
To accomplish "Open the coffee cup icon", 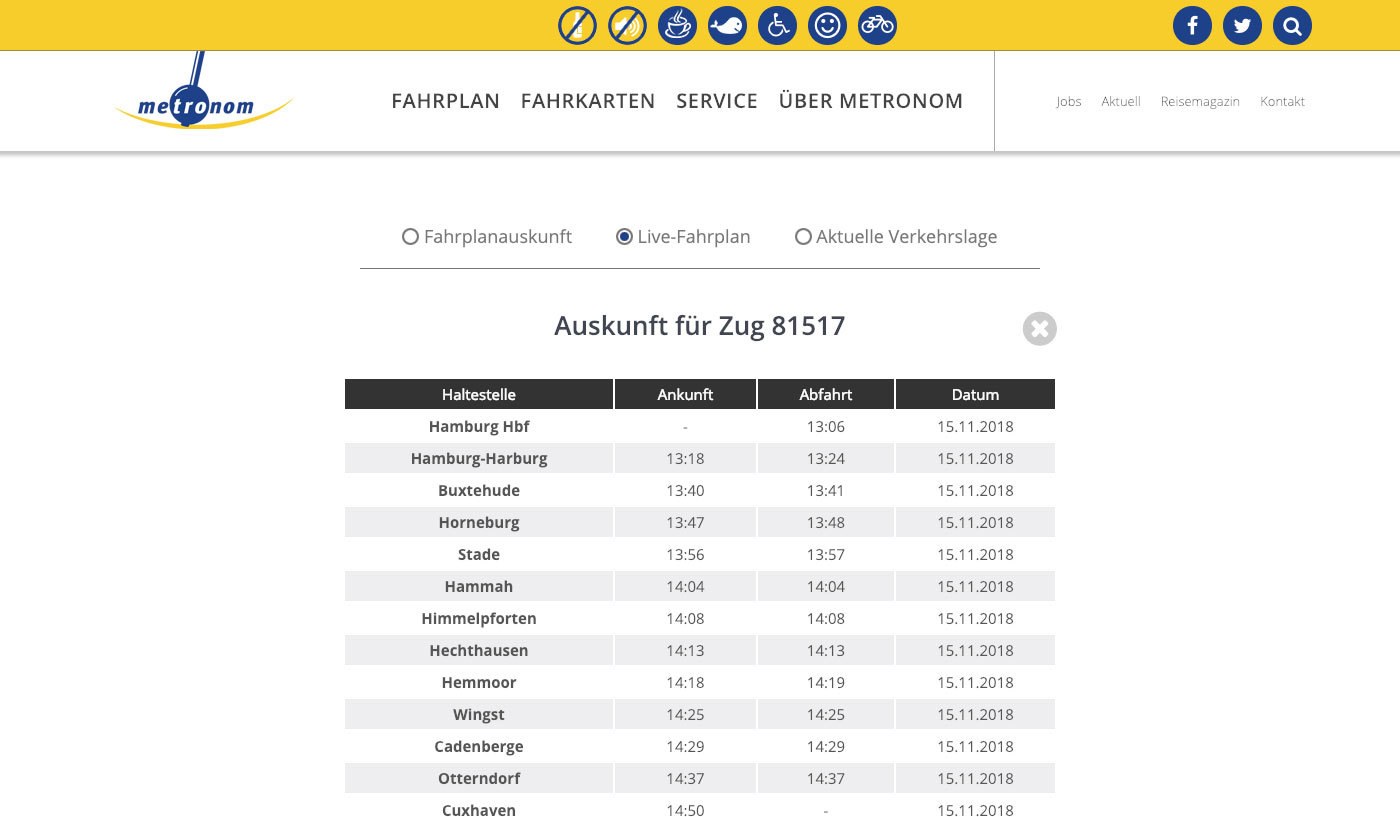I will coord(677,25).
